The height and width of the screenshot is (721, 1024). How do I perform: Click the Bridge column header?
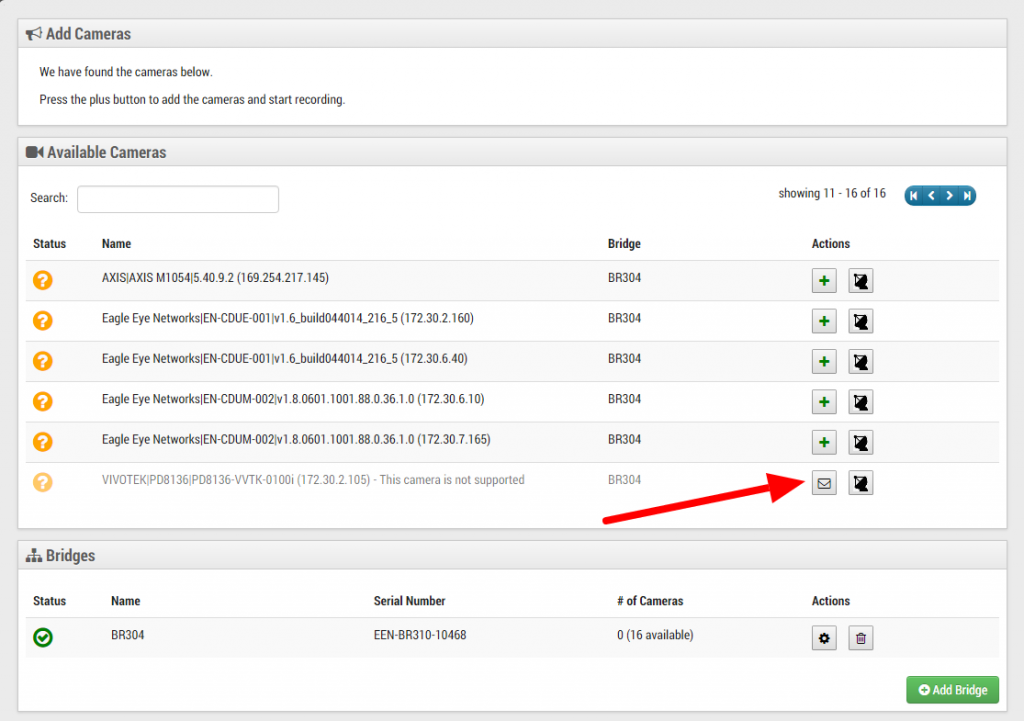click(x=624, y=244)
